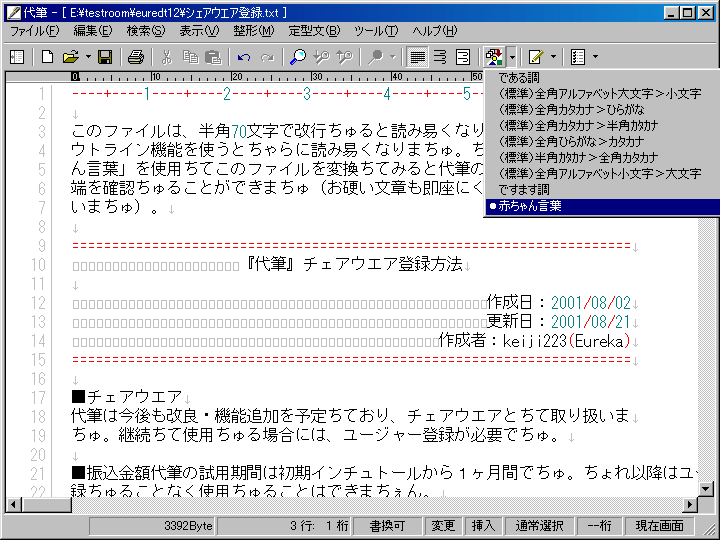Viewport: 720px width, 540px height.
Task: Cut with the scissors icon
Action: [x=167, y=57]
